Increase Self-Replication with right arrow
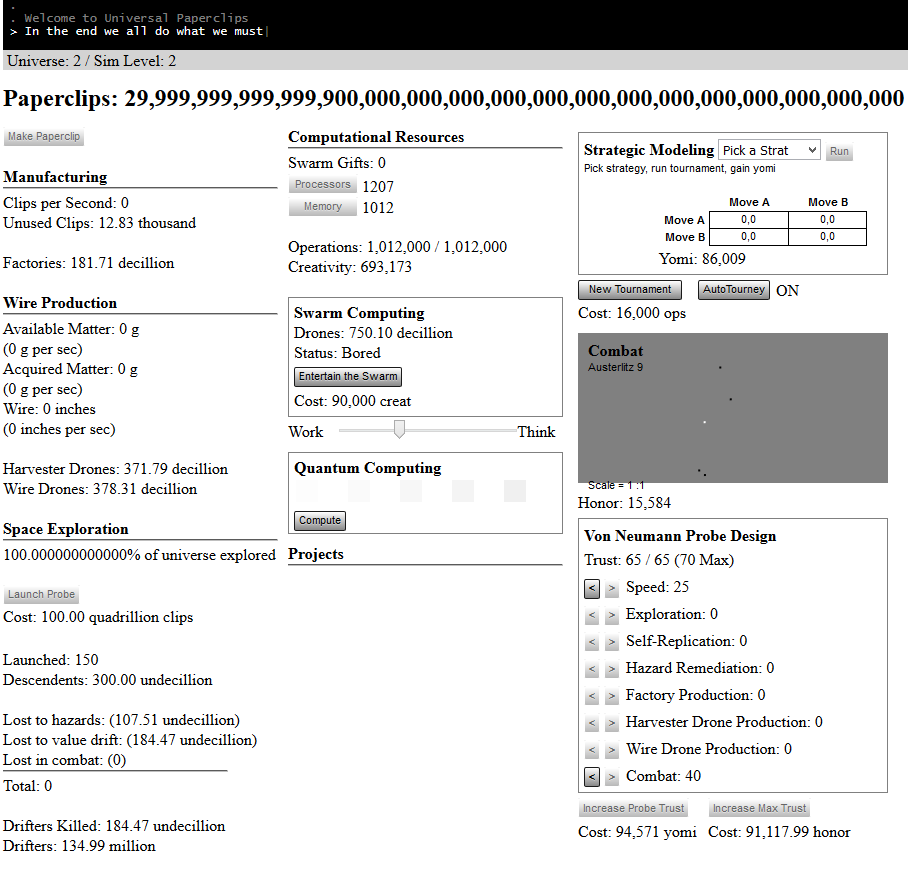908x880 pixels. [x=612, y=643]
